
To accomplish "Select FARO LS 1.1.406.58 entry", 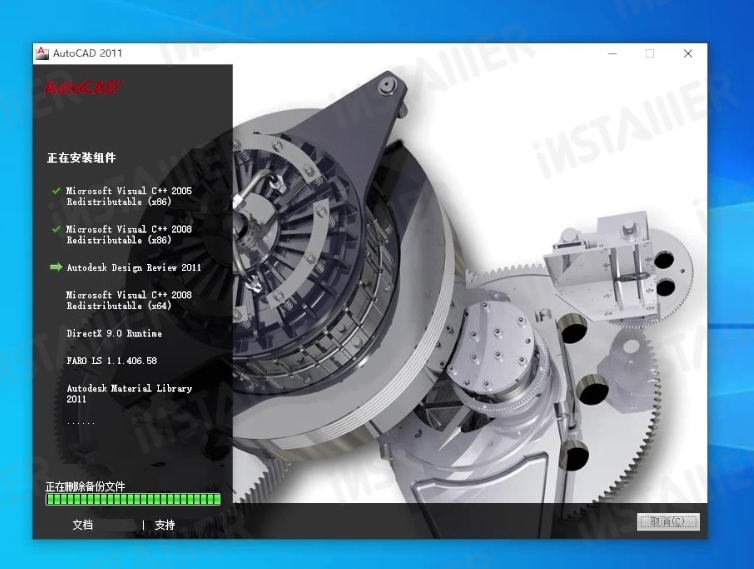I will 112,361.
